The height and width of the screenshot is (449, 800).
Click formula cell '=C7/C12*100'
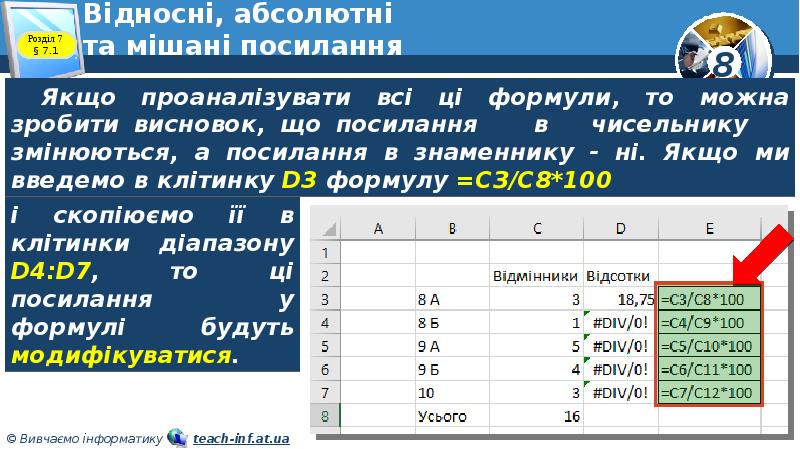(x=709, y=393)
